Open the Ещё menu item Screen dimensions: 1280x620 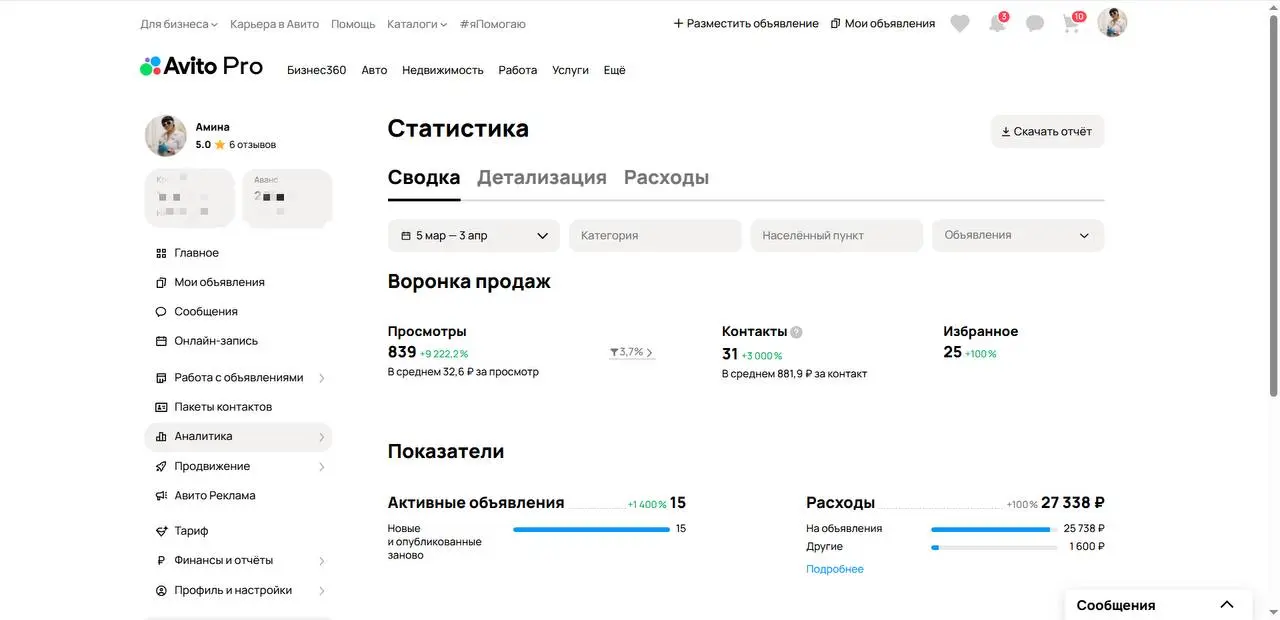pyautogui.click(x=615, y=70)
